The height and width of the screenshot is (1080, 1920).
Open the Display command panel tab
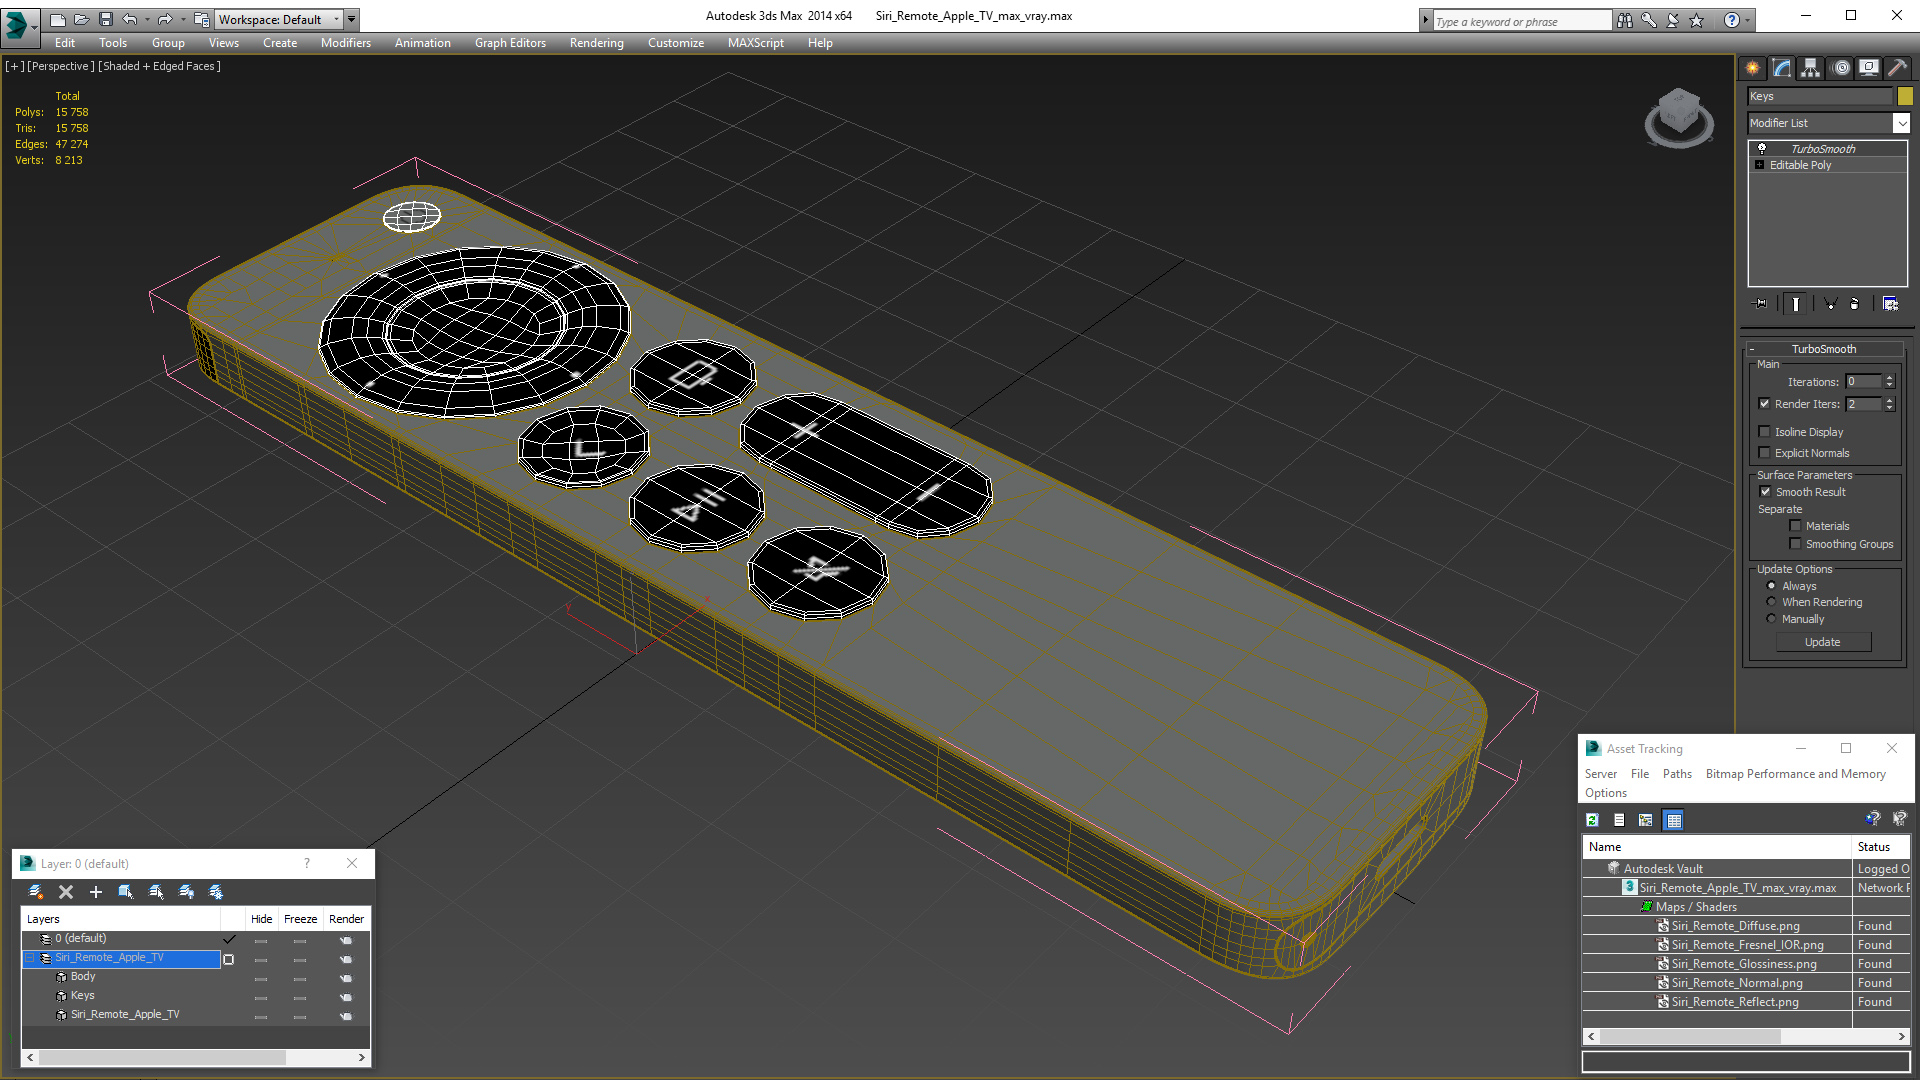1869,68
